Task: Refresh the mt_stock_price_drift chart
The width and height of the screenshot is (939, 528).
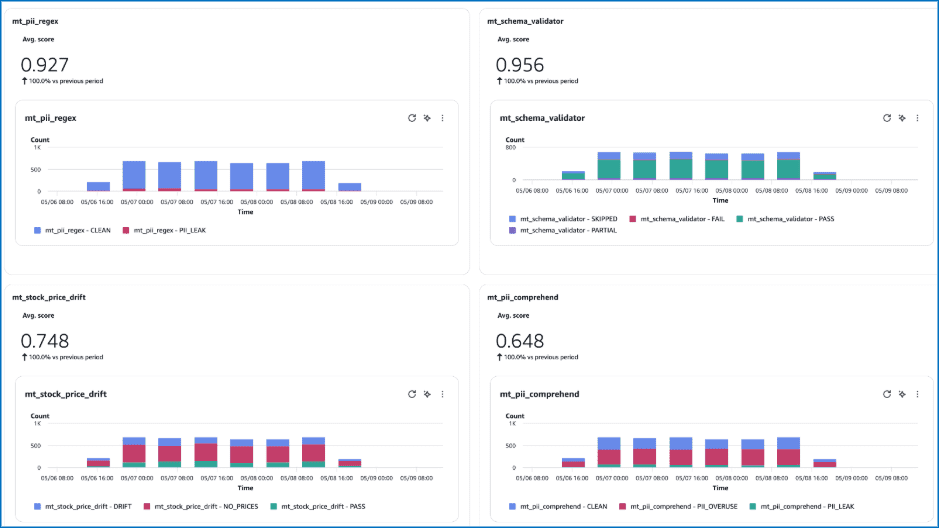Action: point(412,394)
